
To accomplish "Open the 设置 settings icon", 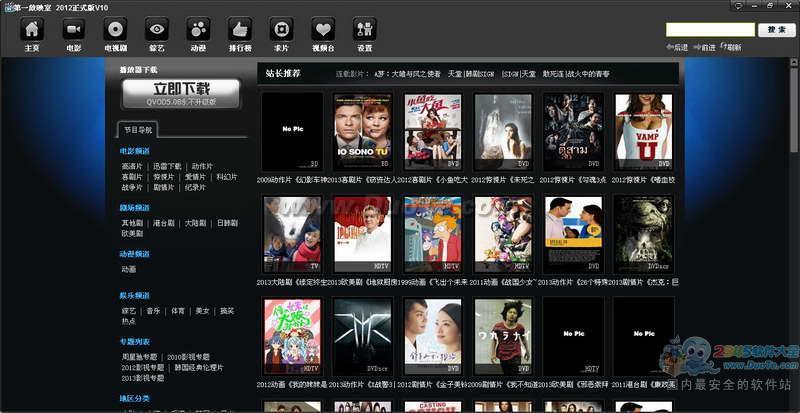I will [365, 29].
